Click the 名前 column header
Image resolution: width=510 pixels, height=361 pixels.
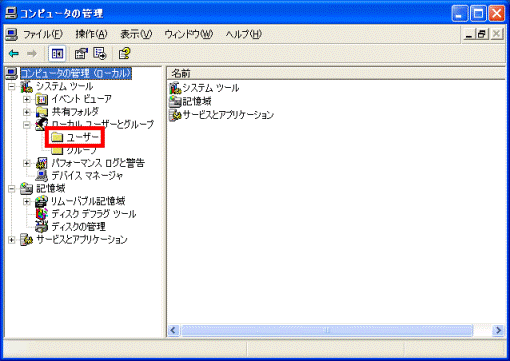[336, 73]
